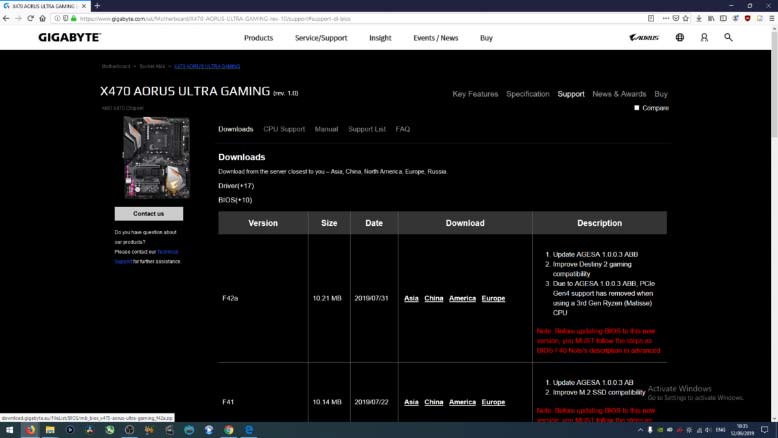The image size is (778, 438).
Task: Open Windows Start menu
Action: tap(9, 429)
